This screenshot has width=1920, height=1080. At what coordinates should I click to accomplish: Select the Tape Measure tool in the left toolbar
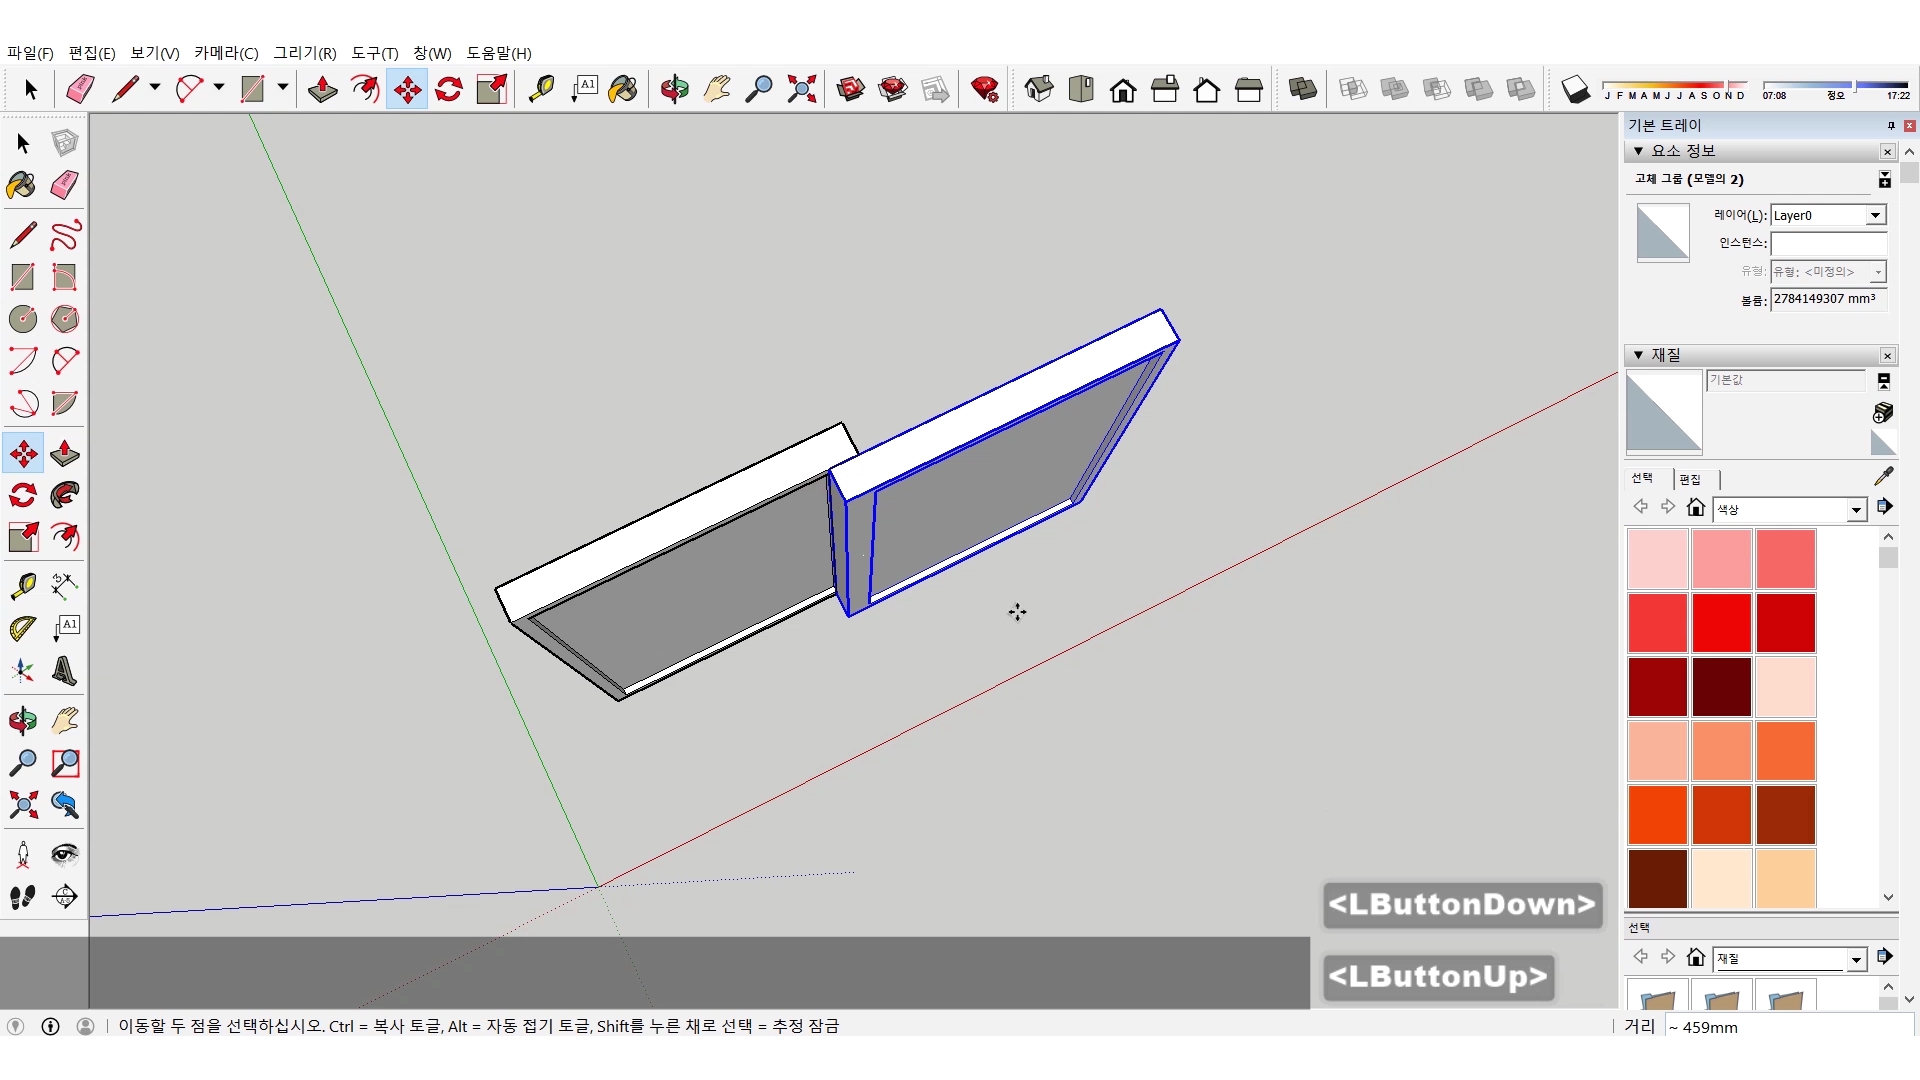(23, 585)
